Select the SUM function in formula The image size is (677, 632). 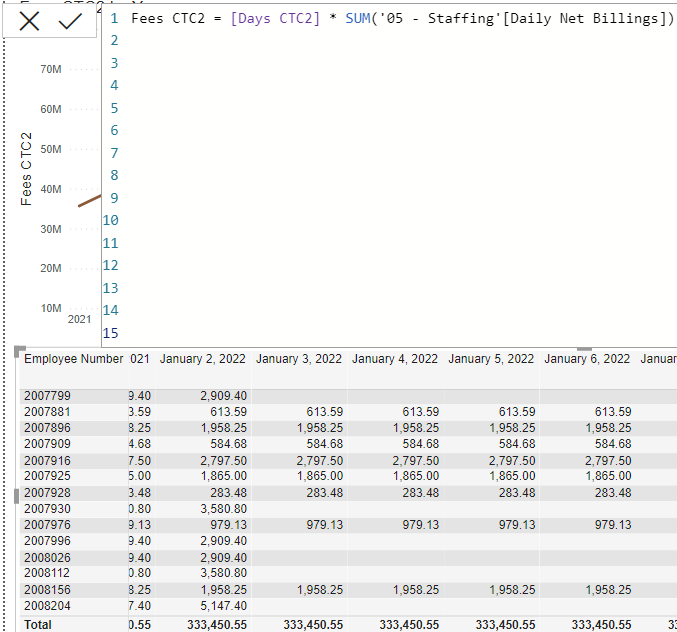[x=358, y=19]
